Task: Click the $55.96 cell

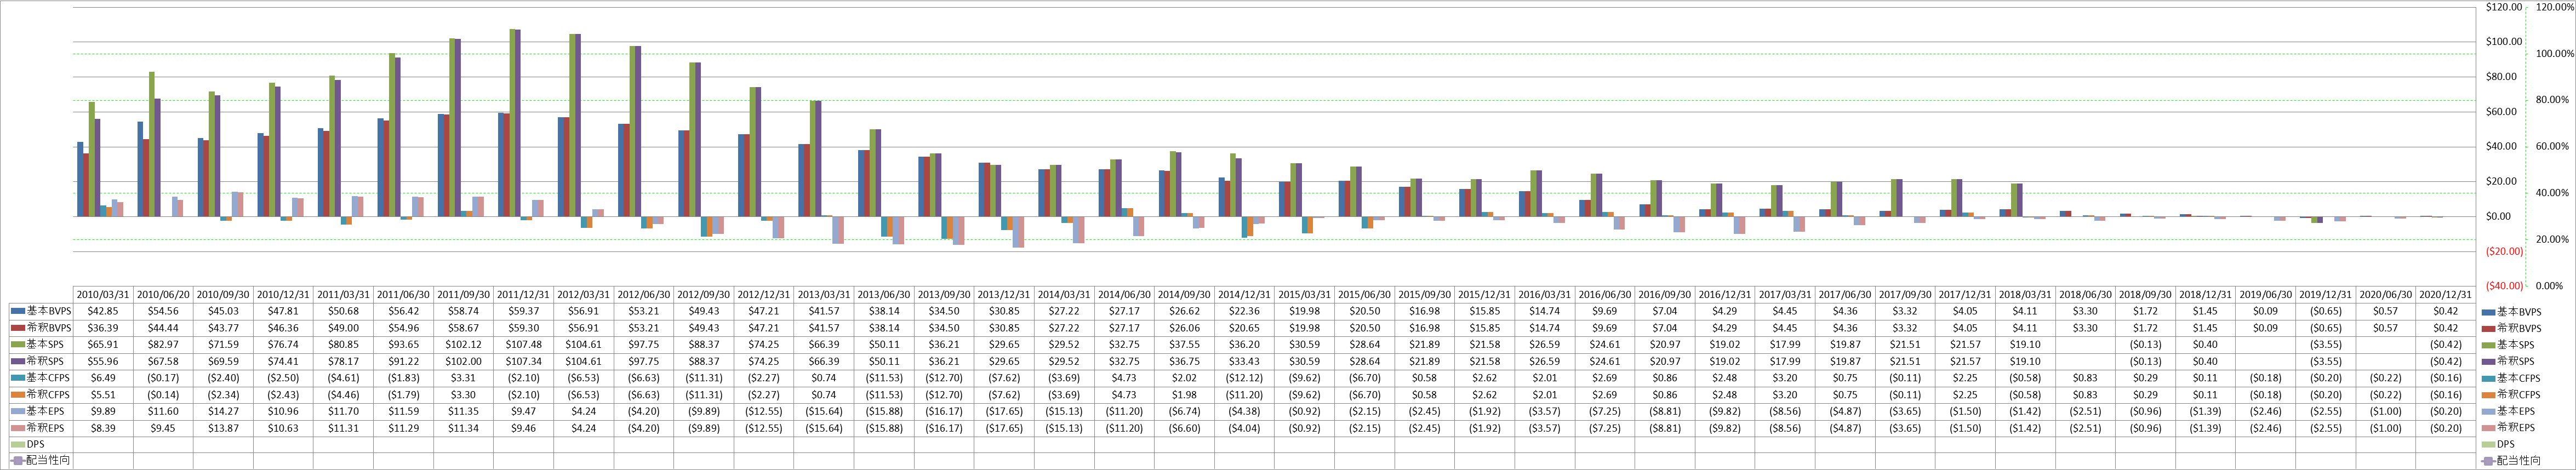Action: pos(103,361)
